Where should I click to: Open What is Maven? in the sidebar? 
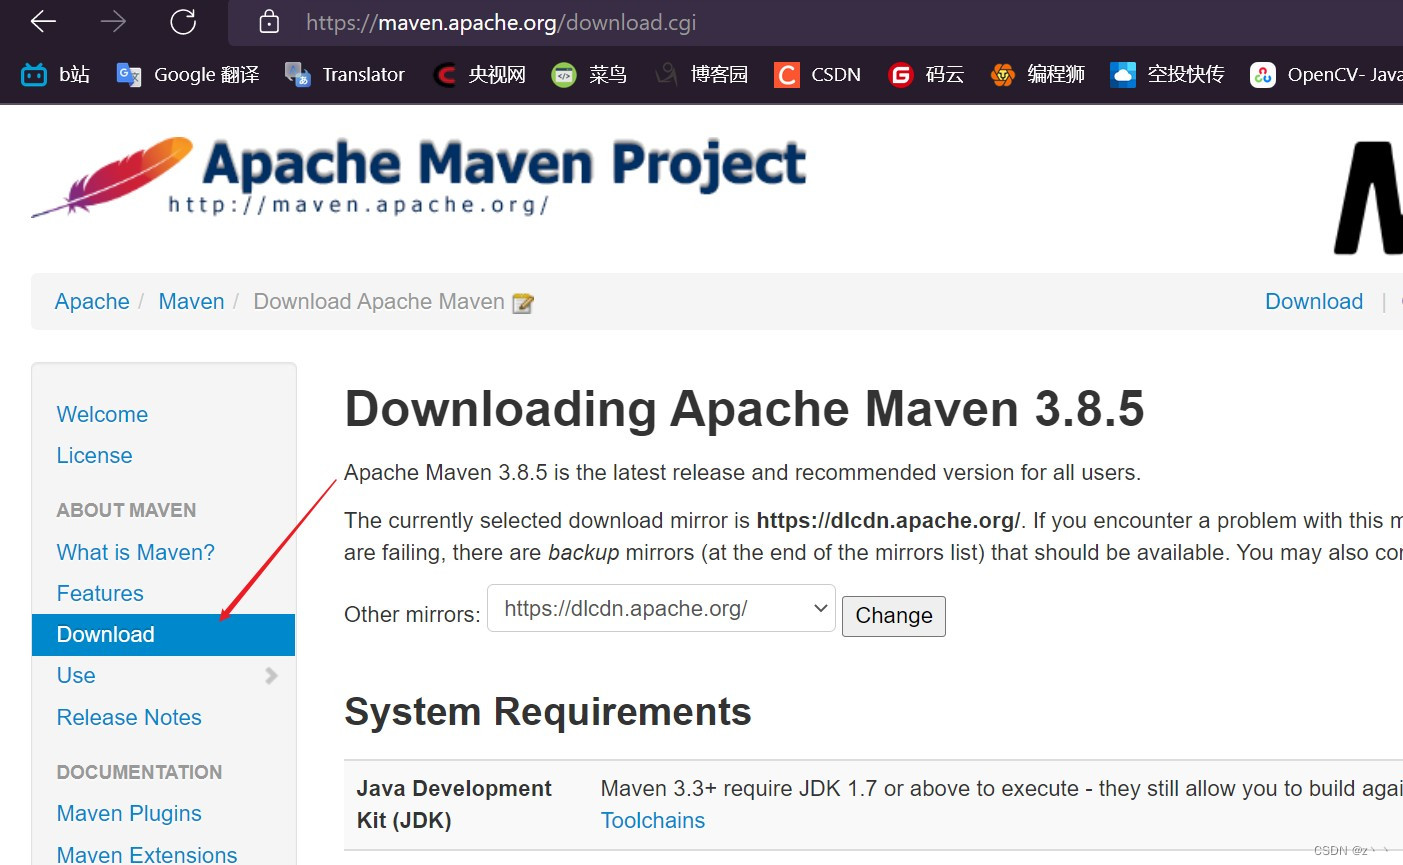(x=135, y=552)
